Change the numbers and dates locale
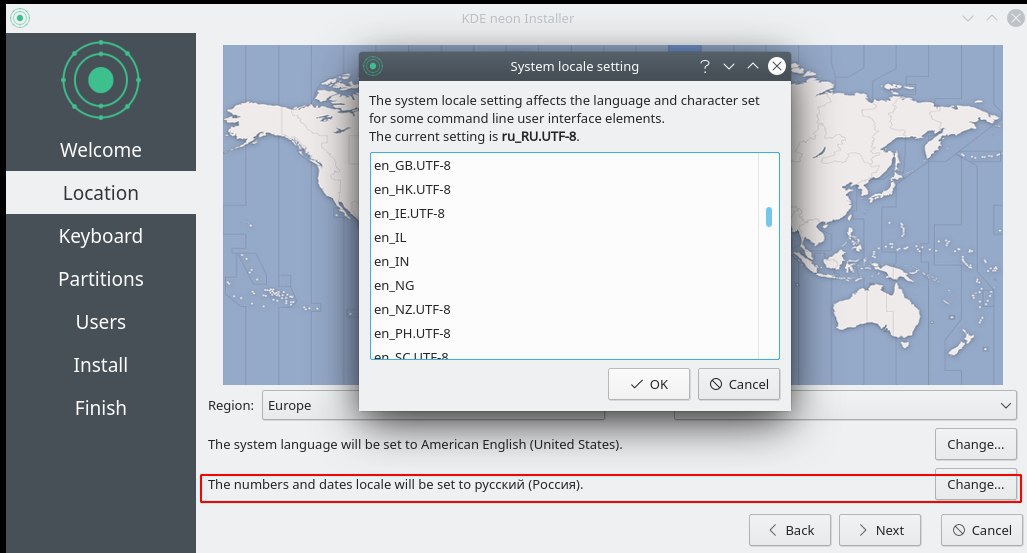Image resolution: width=1027 pixels, height=553 pixels. pos(975,485)
